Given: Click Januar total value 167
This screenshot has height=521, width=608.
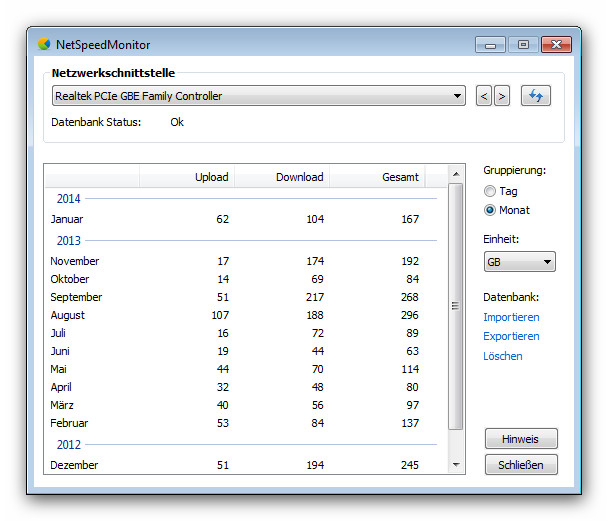Looking at the screenshot, I should pos(410,219).
